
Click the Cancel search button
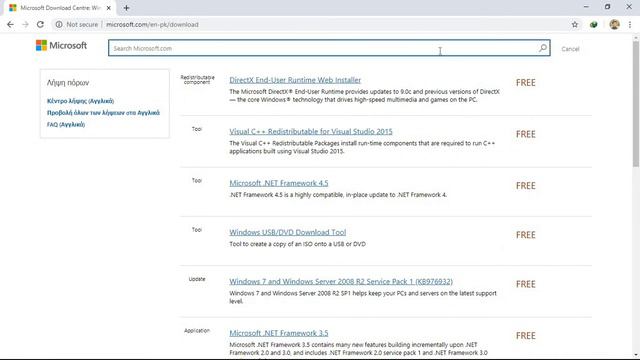(x=570, y=49)
